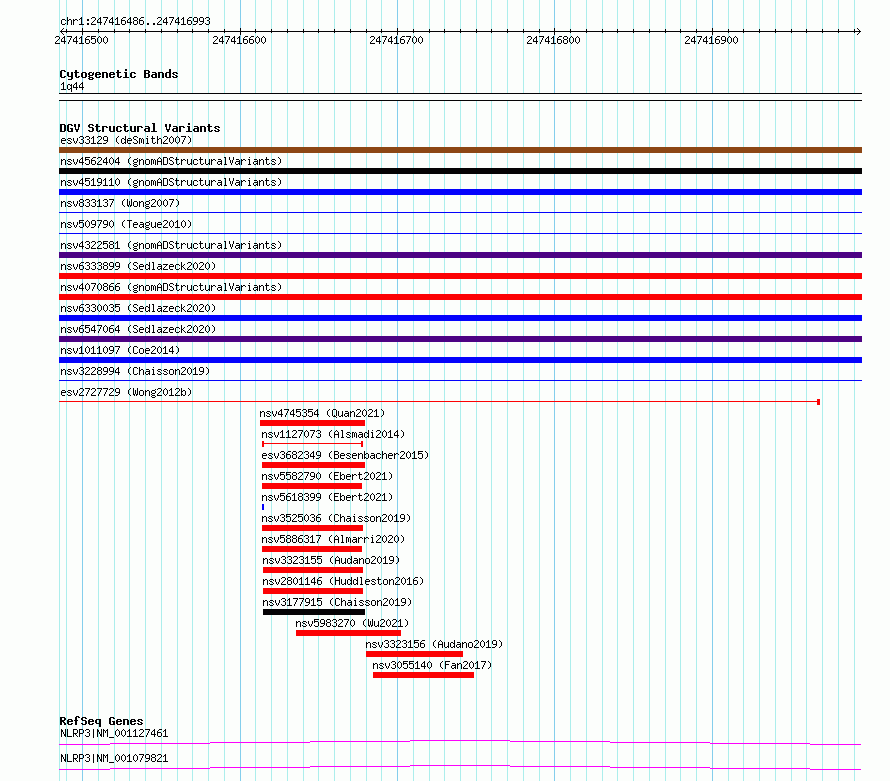890x781 pixels.
Task: Click nsv5886317 (Almarri2020) label
Action: click(x=333, y=539)
